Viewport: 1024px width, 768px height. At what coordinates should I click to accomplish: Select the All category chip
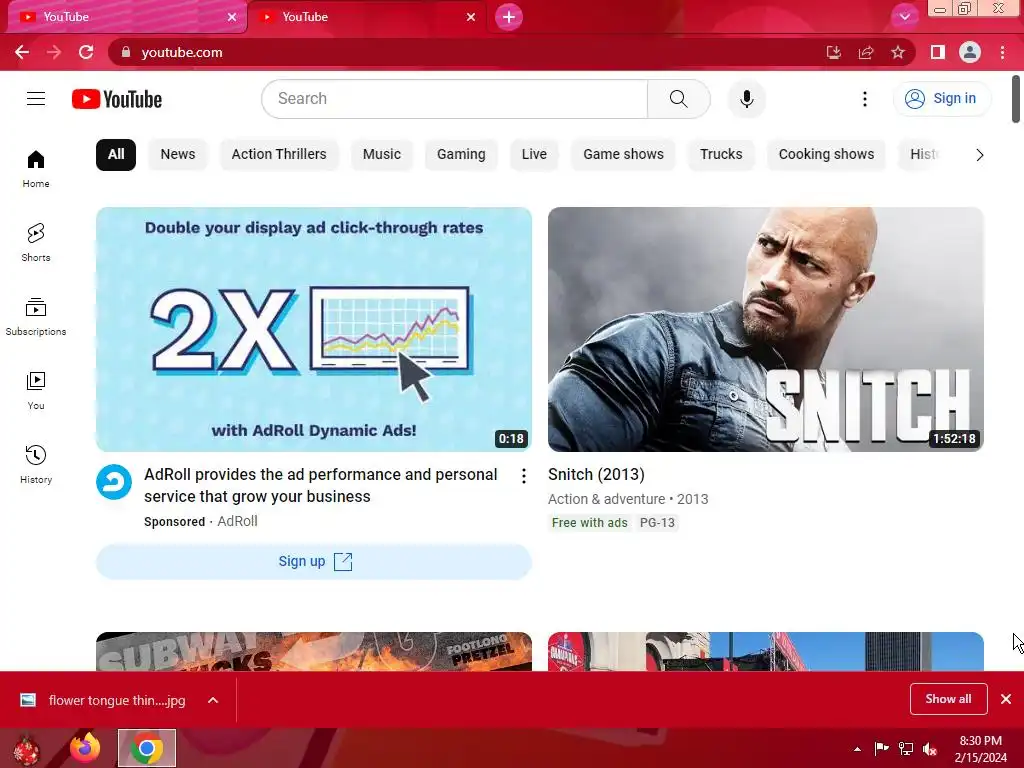(116, 155)
